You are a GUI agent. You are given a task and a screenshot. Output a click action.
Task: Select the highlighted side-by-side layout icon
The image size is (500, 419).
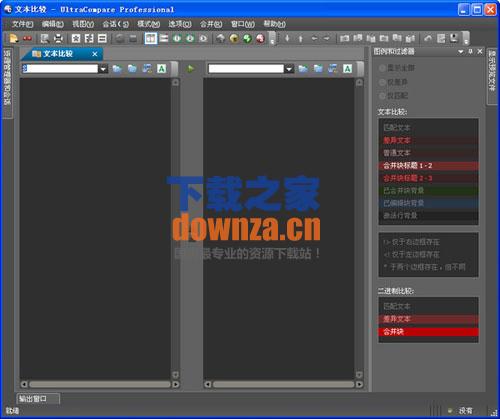point(151,38)
